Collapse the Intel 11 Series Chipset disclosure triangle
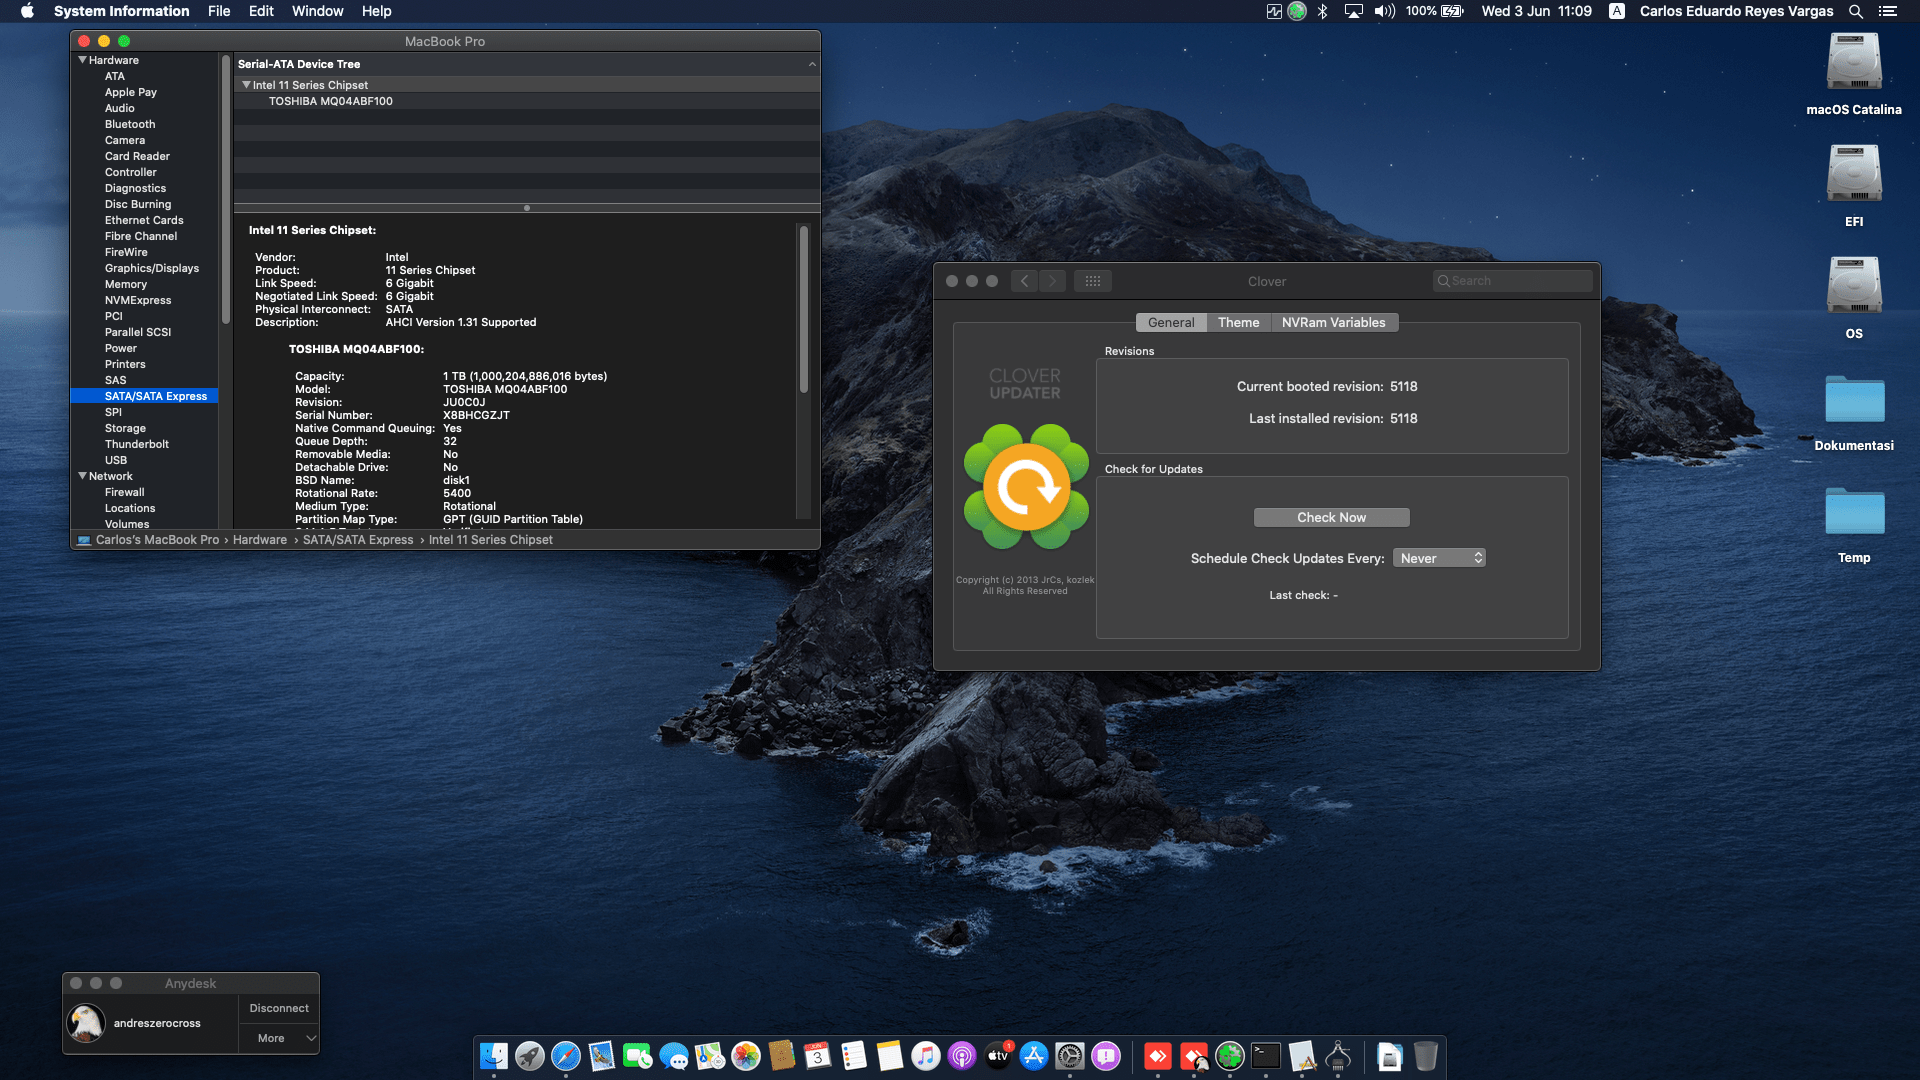Viewport: 1920px width, 1080px height. point(246,84)
